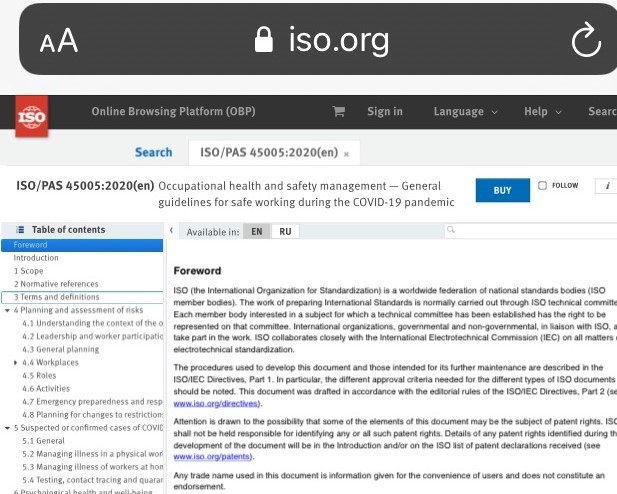Open the Help dropdown menu

[x=541, y=112]
